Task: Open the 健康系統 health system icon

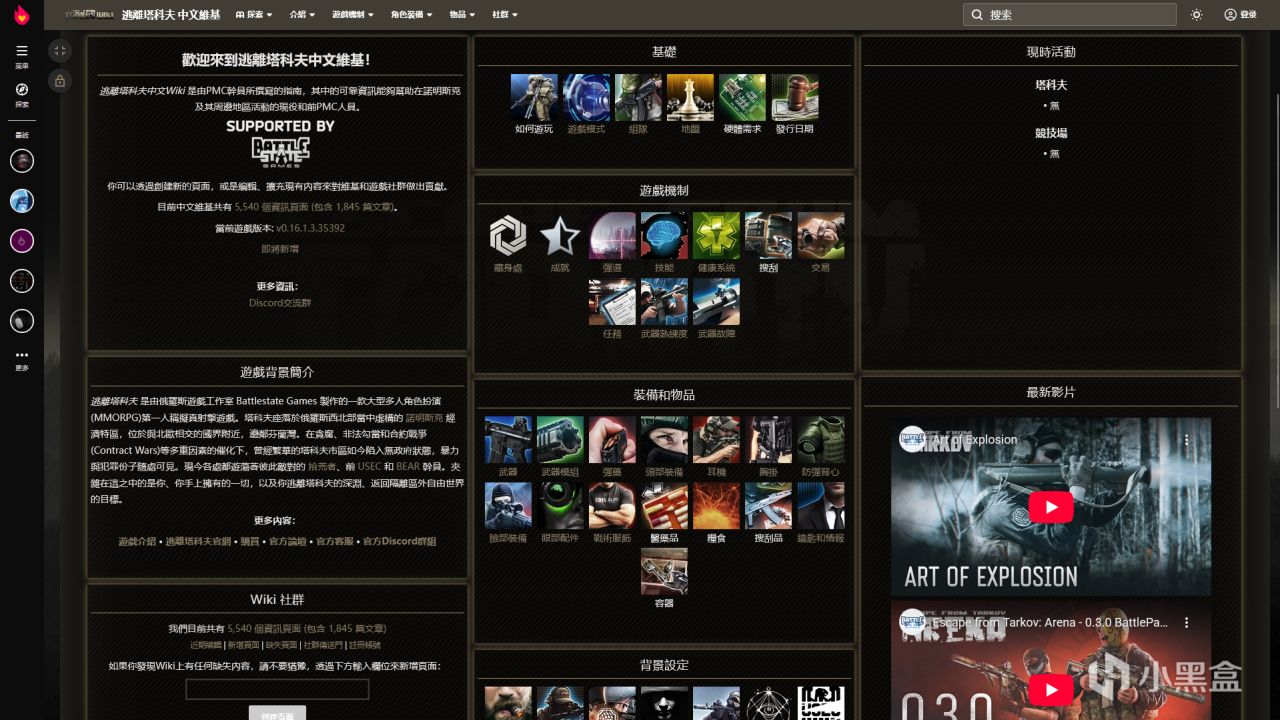Action: [716, 236]
